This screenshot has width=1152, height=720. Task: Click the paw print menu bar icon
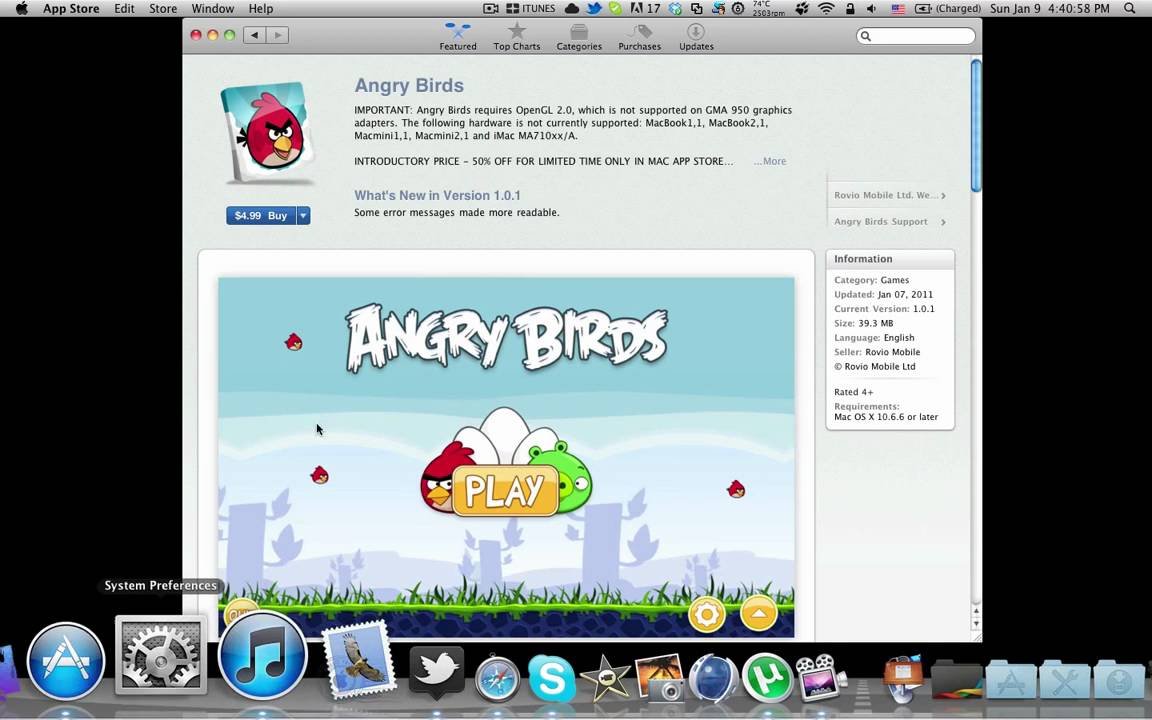(x=802, y=9)
